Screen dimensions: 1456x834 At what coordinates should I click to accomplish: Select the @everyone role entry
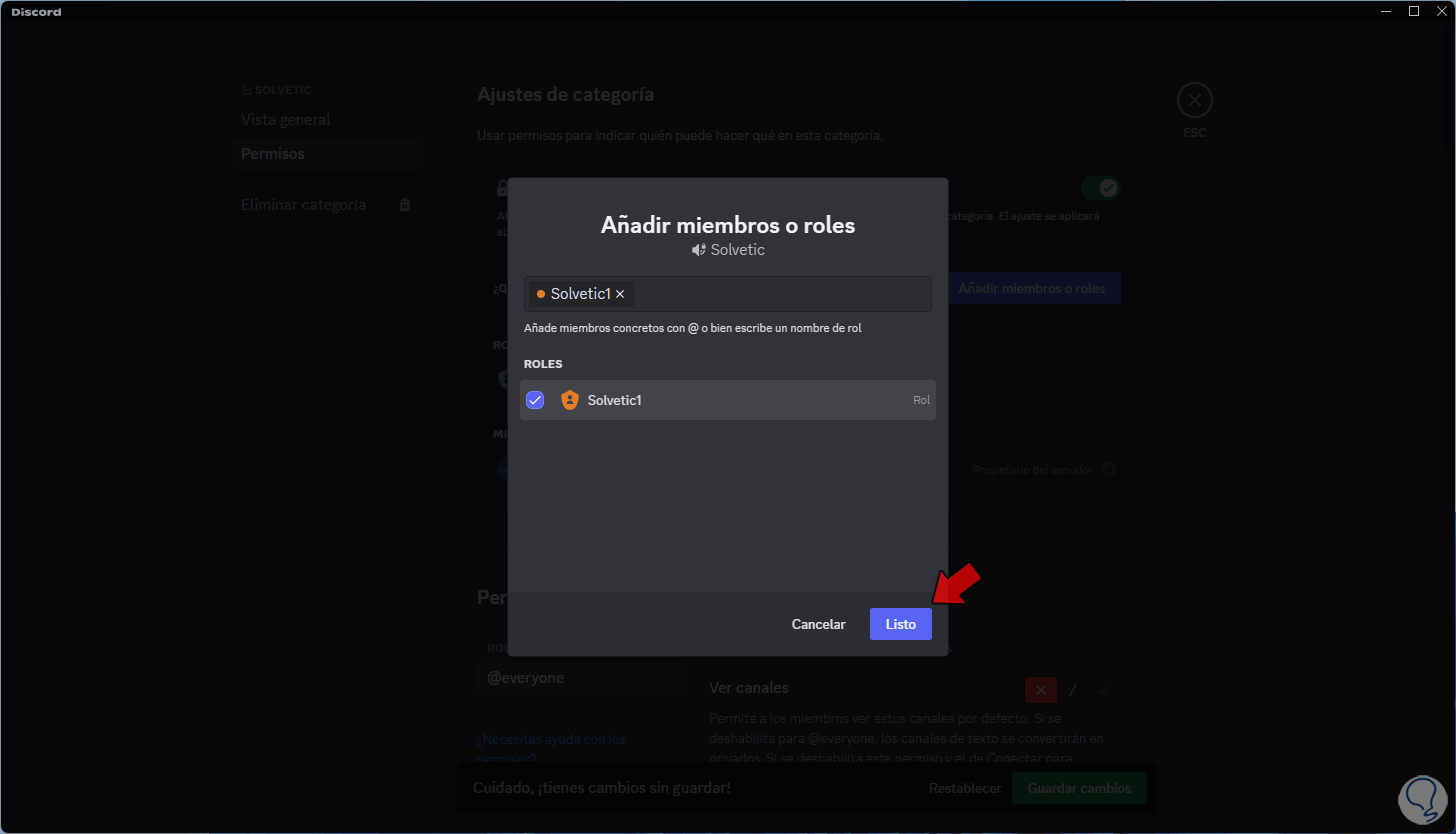pos(581,678)
